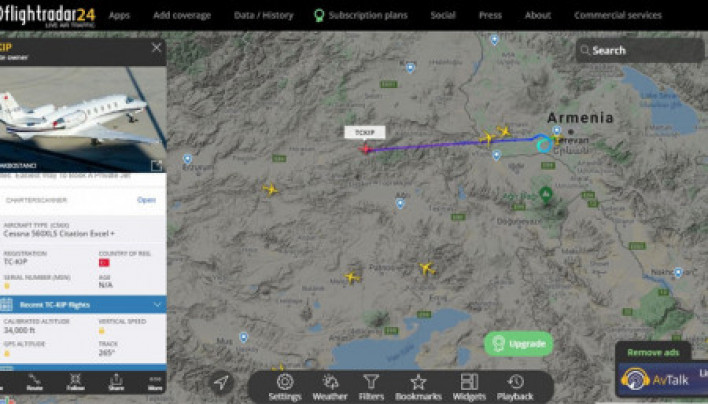Click the green Upgrade button
This screenshot has height=404, width=708.
tap(519, 344)
